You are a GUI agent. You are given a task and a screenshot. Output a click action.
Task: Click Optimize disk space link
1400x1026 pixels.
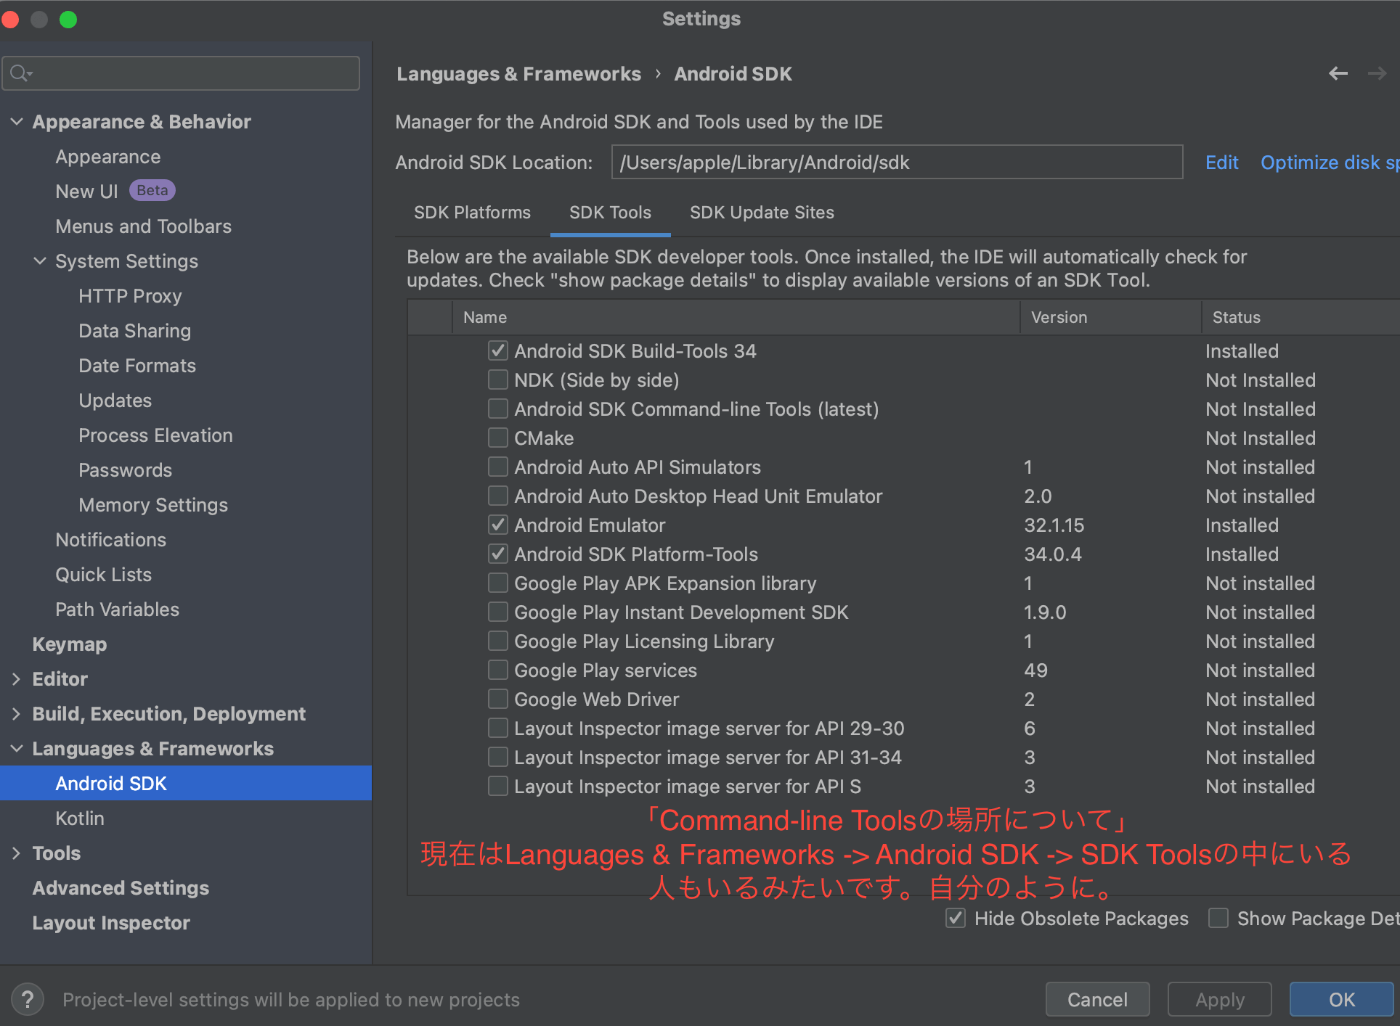click(1329, 162)
